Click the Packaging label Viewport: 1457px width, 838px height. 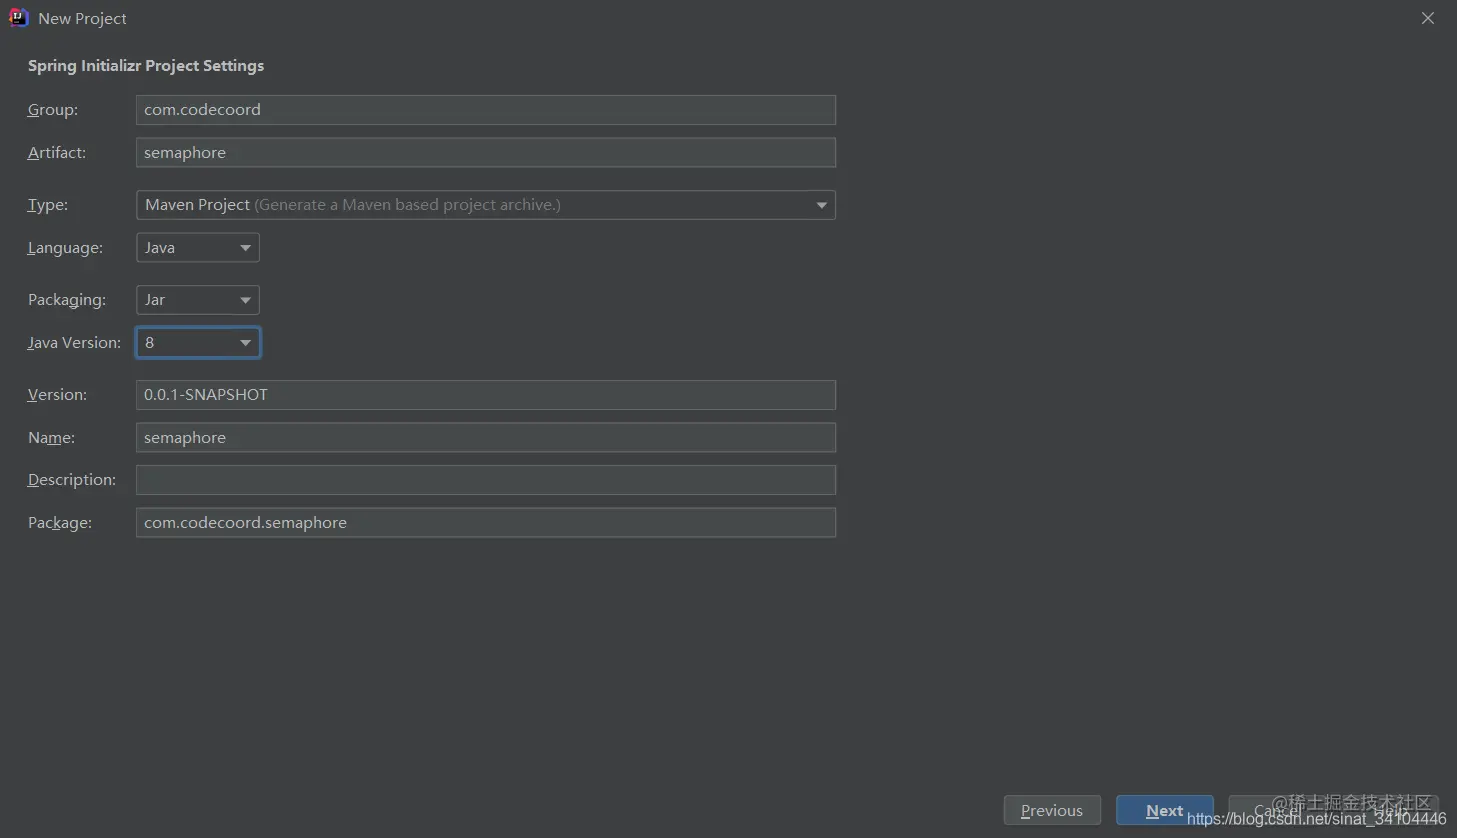pos(67,300)
